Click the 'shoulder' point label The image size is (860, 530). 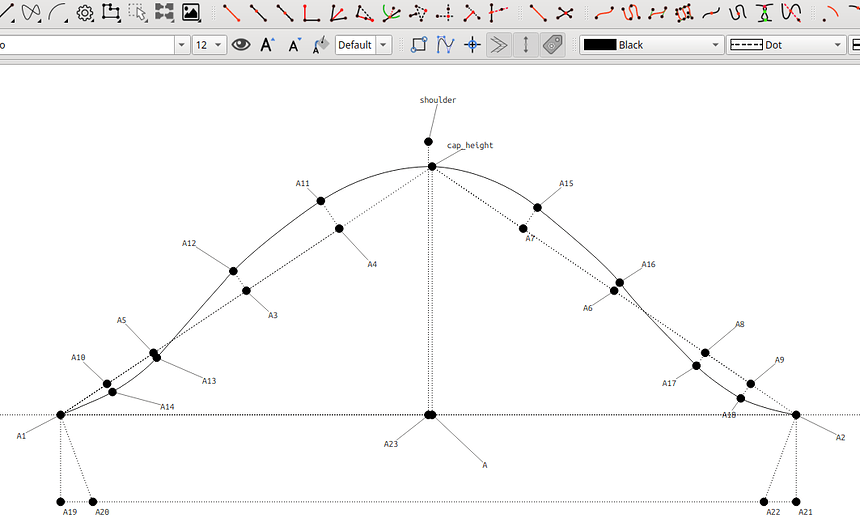click(438, 100)
